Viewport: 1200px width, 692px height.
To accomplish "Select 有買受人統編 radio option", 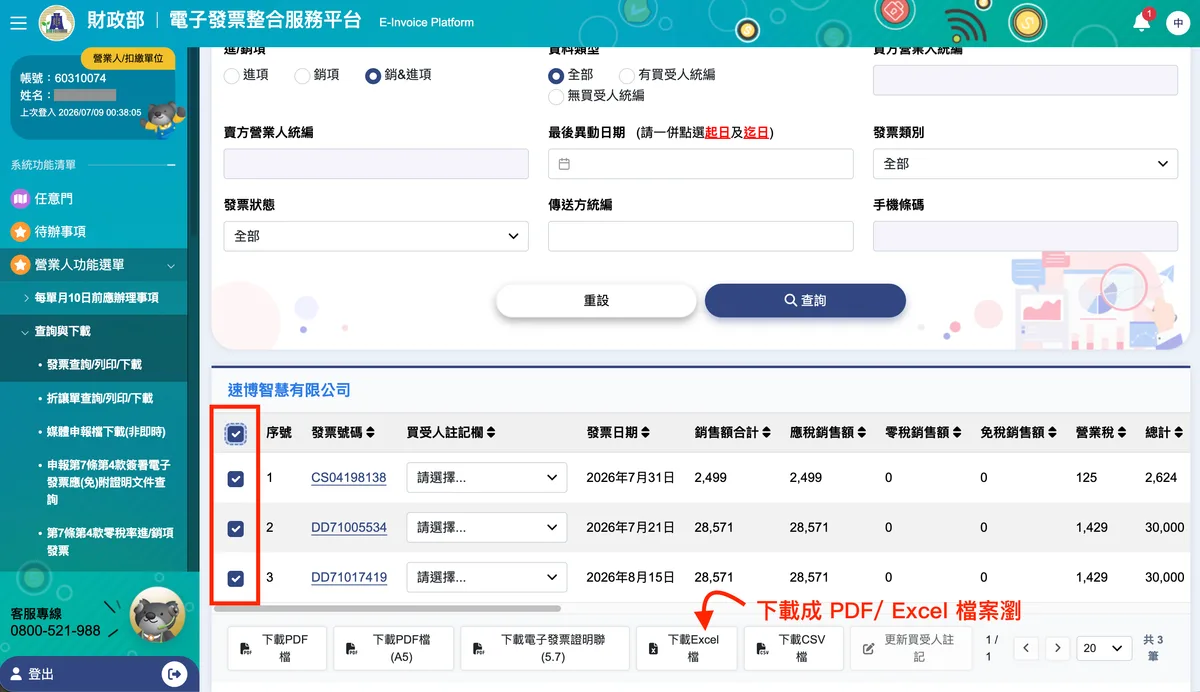I will (x=627, y=75).
